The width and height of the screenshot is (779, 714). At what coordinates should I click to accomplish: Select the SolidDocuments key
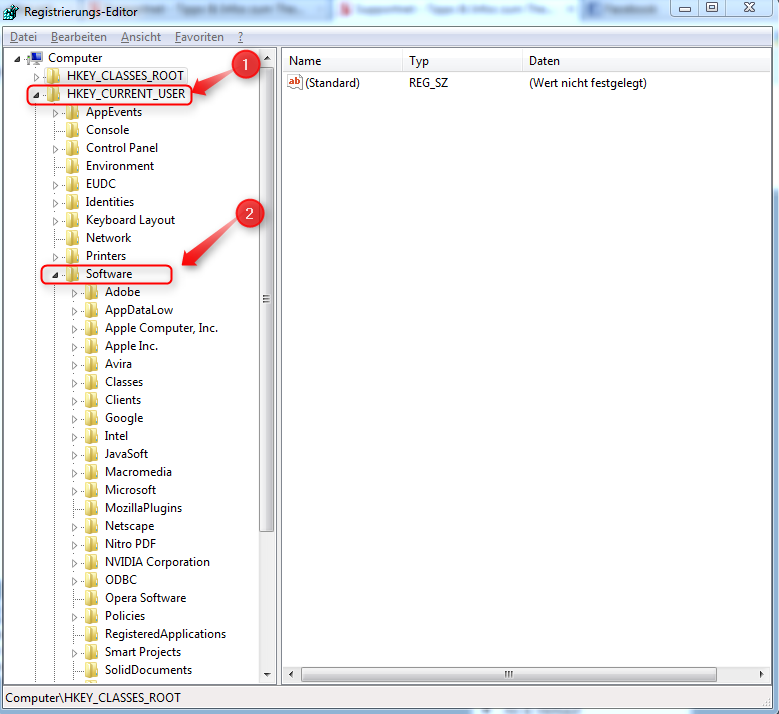point(148,670)
